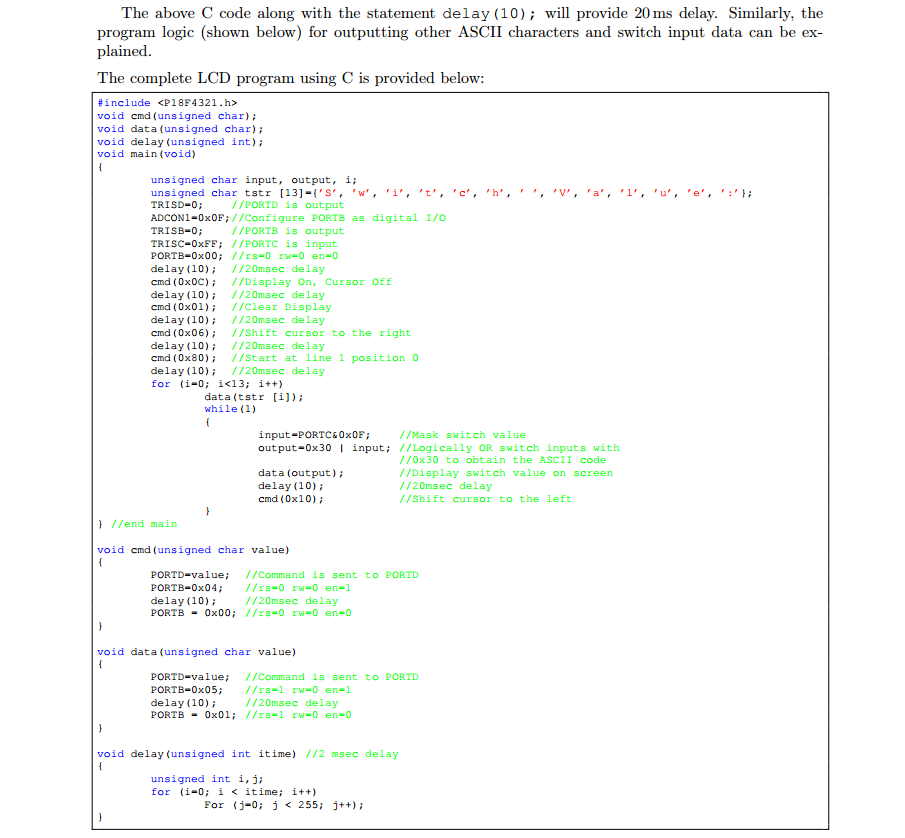Click 'unsigned char input, output, i;' declaration
The width and height of the screenshot is (905, 838).
click(x=254, y=180)
